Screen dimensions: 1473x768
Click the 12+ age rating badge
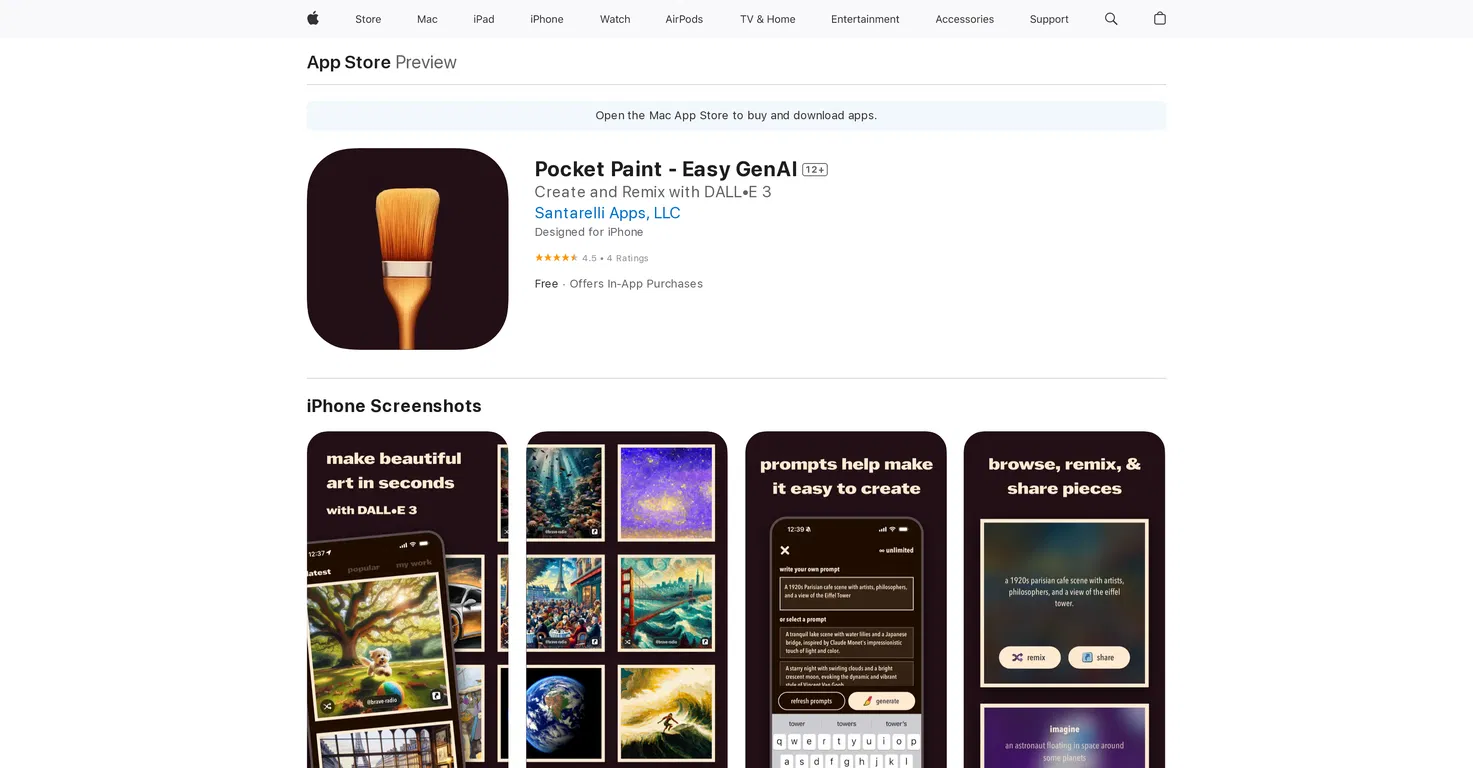pyautogui.click(x=815, y=170)
